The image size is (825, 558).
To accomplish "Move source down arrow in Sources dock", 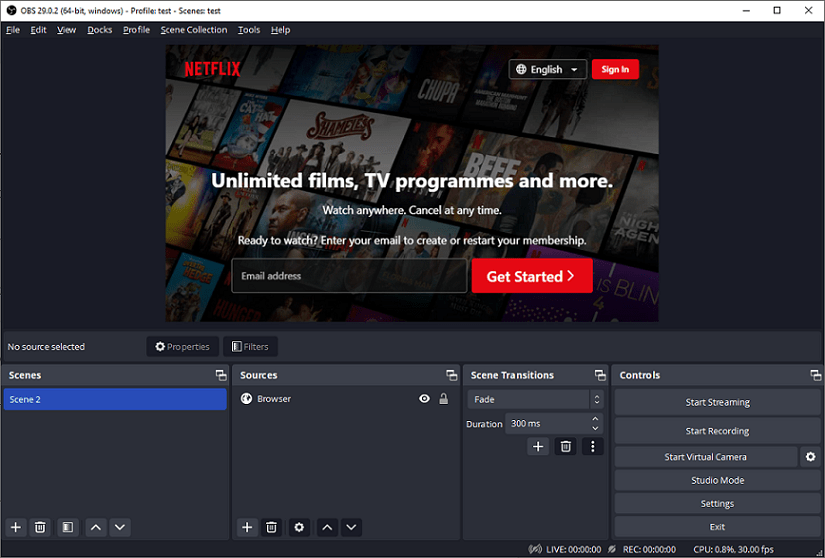I will point(351,527).
